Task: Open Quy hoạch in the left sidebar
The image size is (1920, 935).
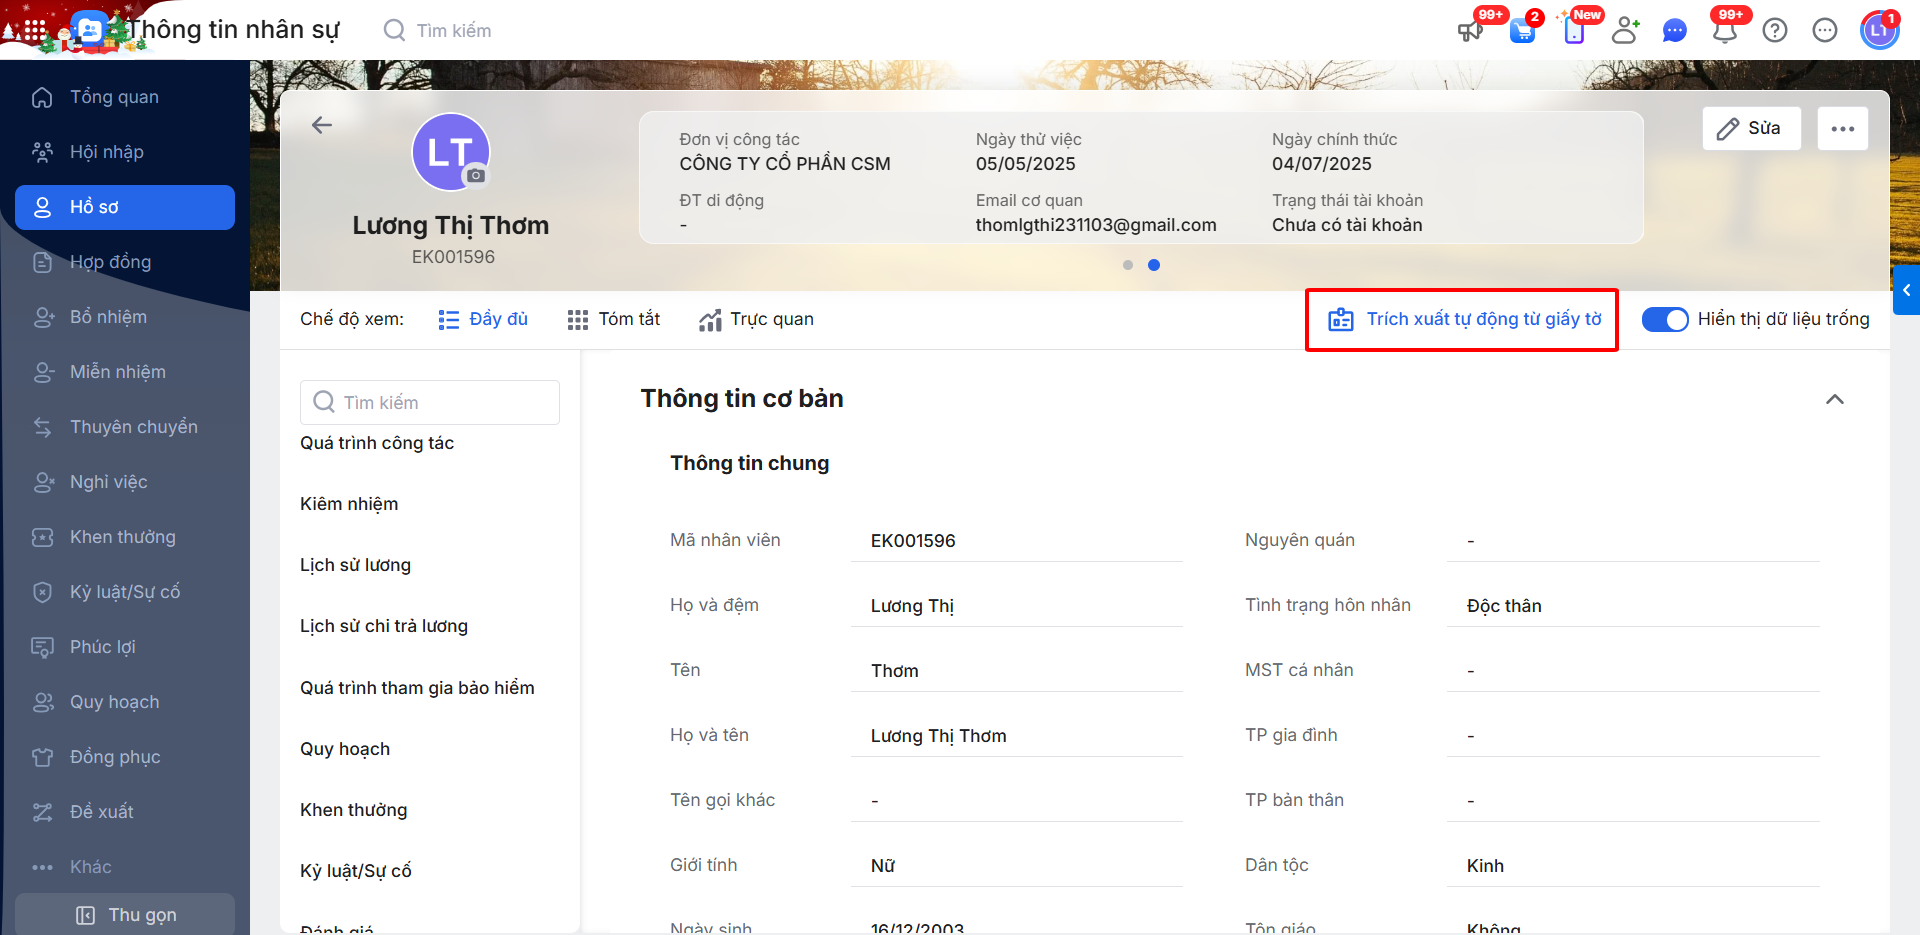Action: [125, 702]
